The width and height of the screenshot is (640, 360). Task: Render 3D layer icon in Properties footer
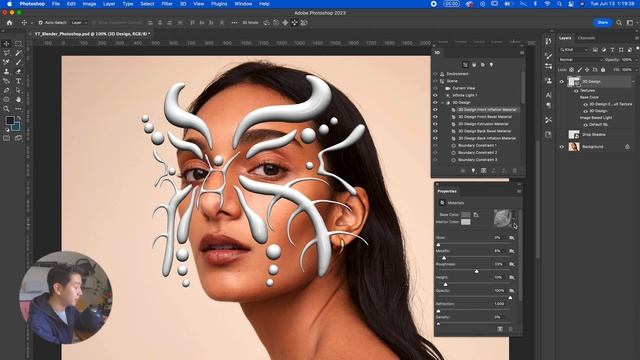pyautogui.click(x=500, y=329)
